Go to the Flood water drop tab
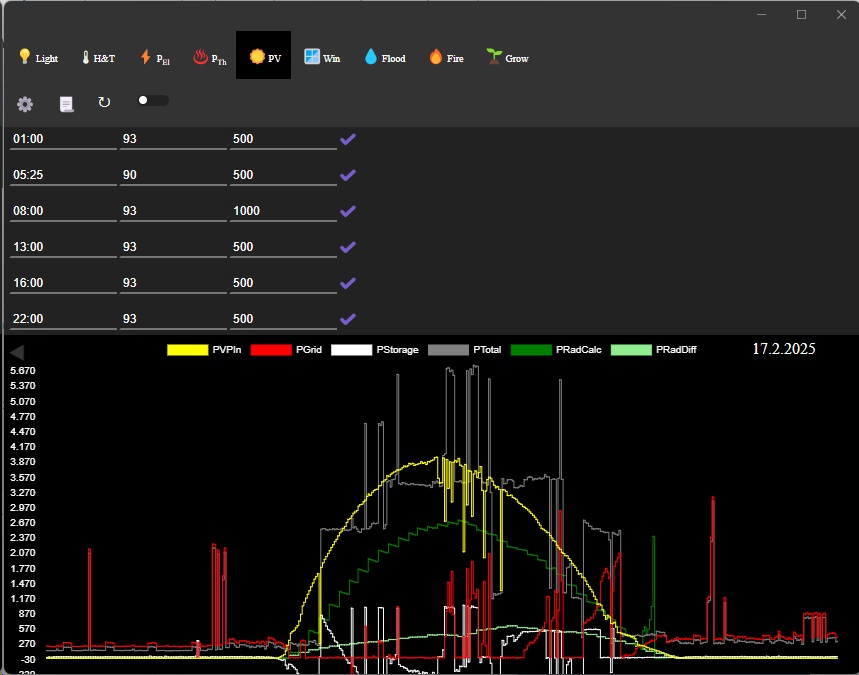This screenshot has height=675, width=859. [x=384, y=58]
